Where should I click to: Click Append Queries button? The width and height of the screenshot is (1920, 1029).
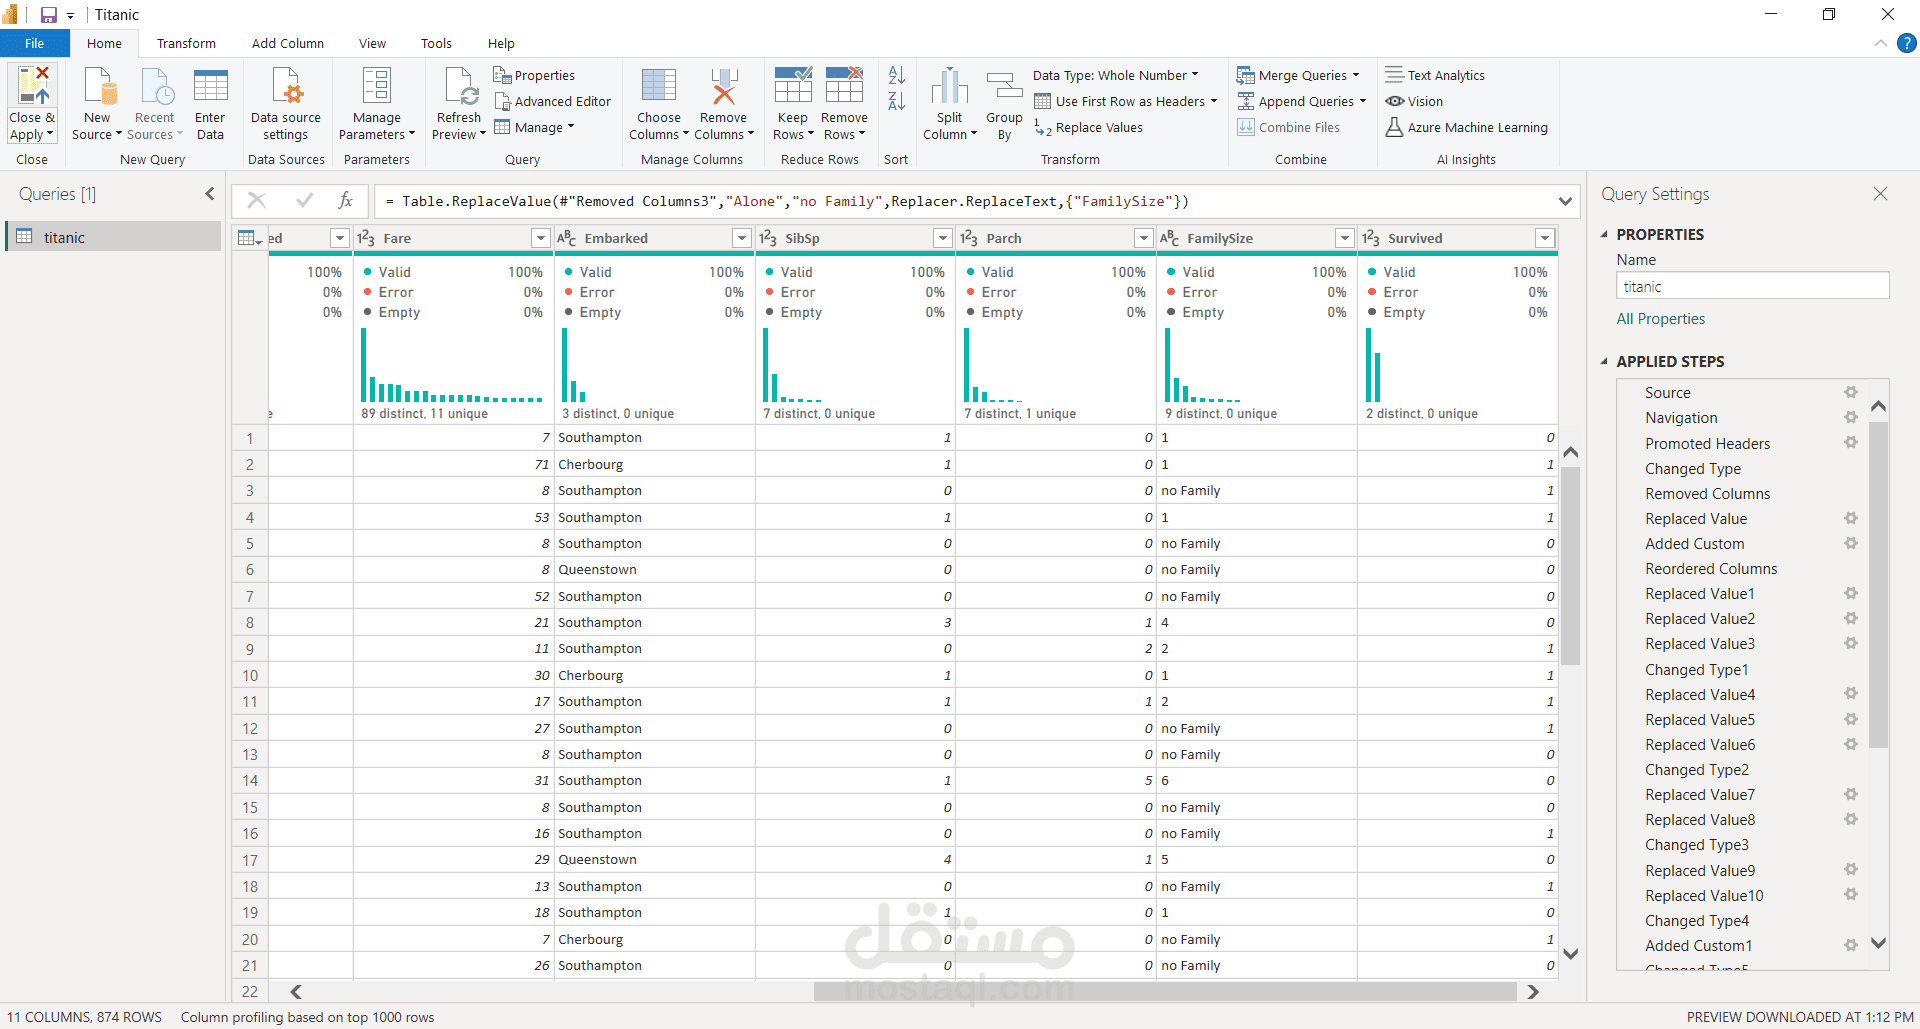tap(1301, 101)
